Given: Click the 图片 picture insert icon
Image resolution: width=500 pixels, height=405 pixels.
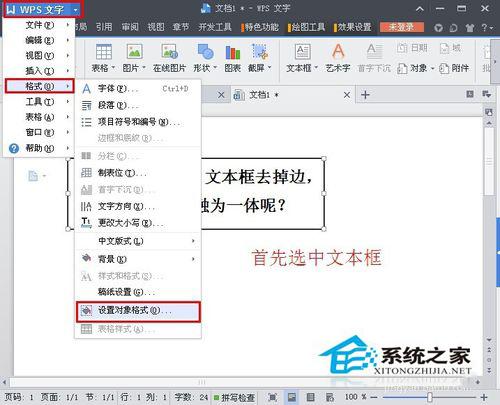Looking at the screenshot, I should [134, 52].
